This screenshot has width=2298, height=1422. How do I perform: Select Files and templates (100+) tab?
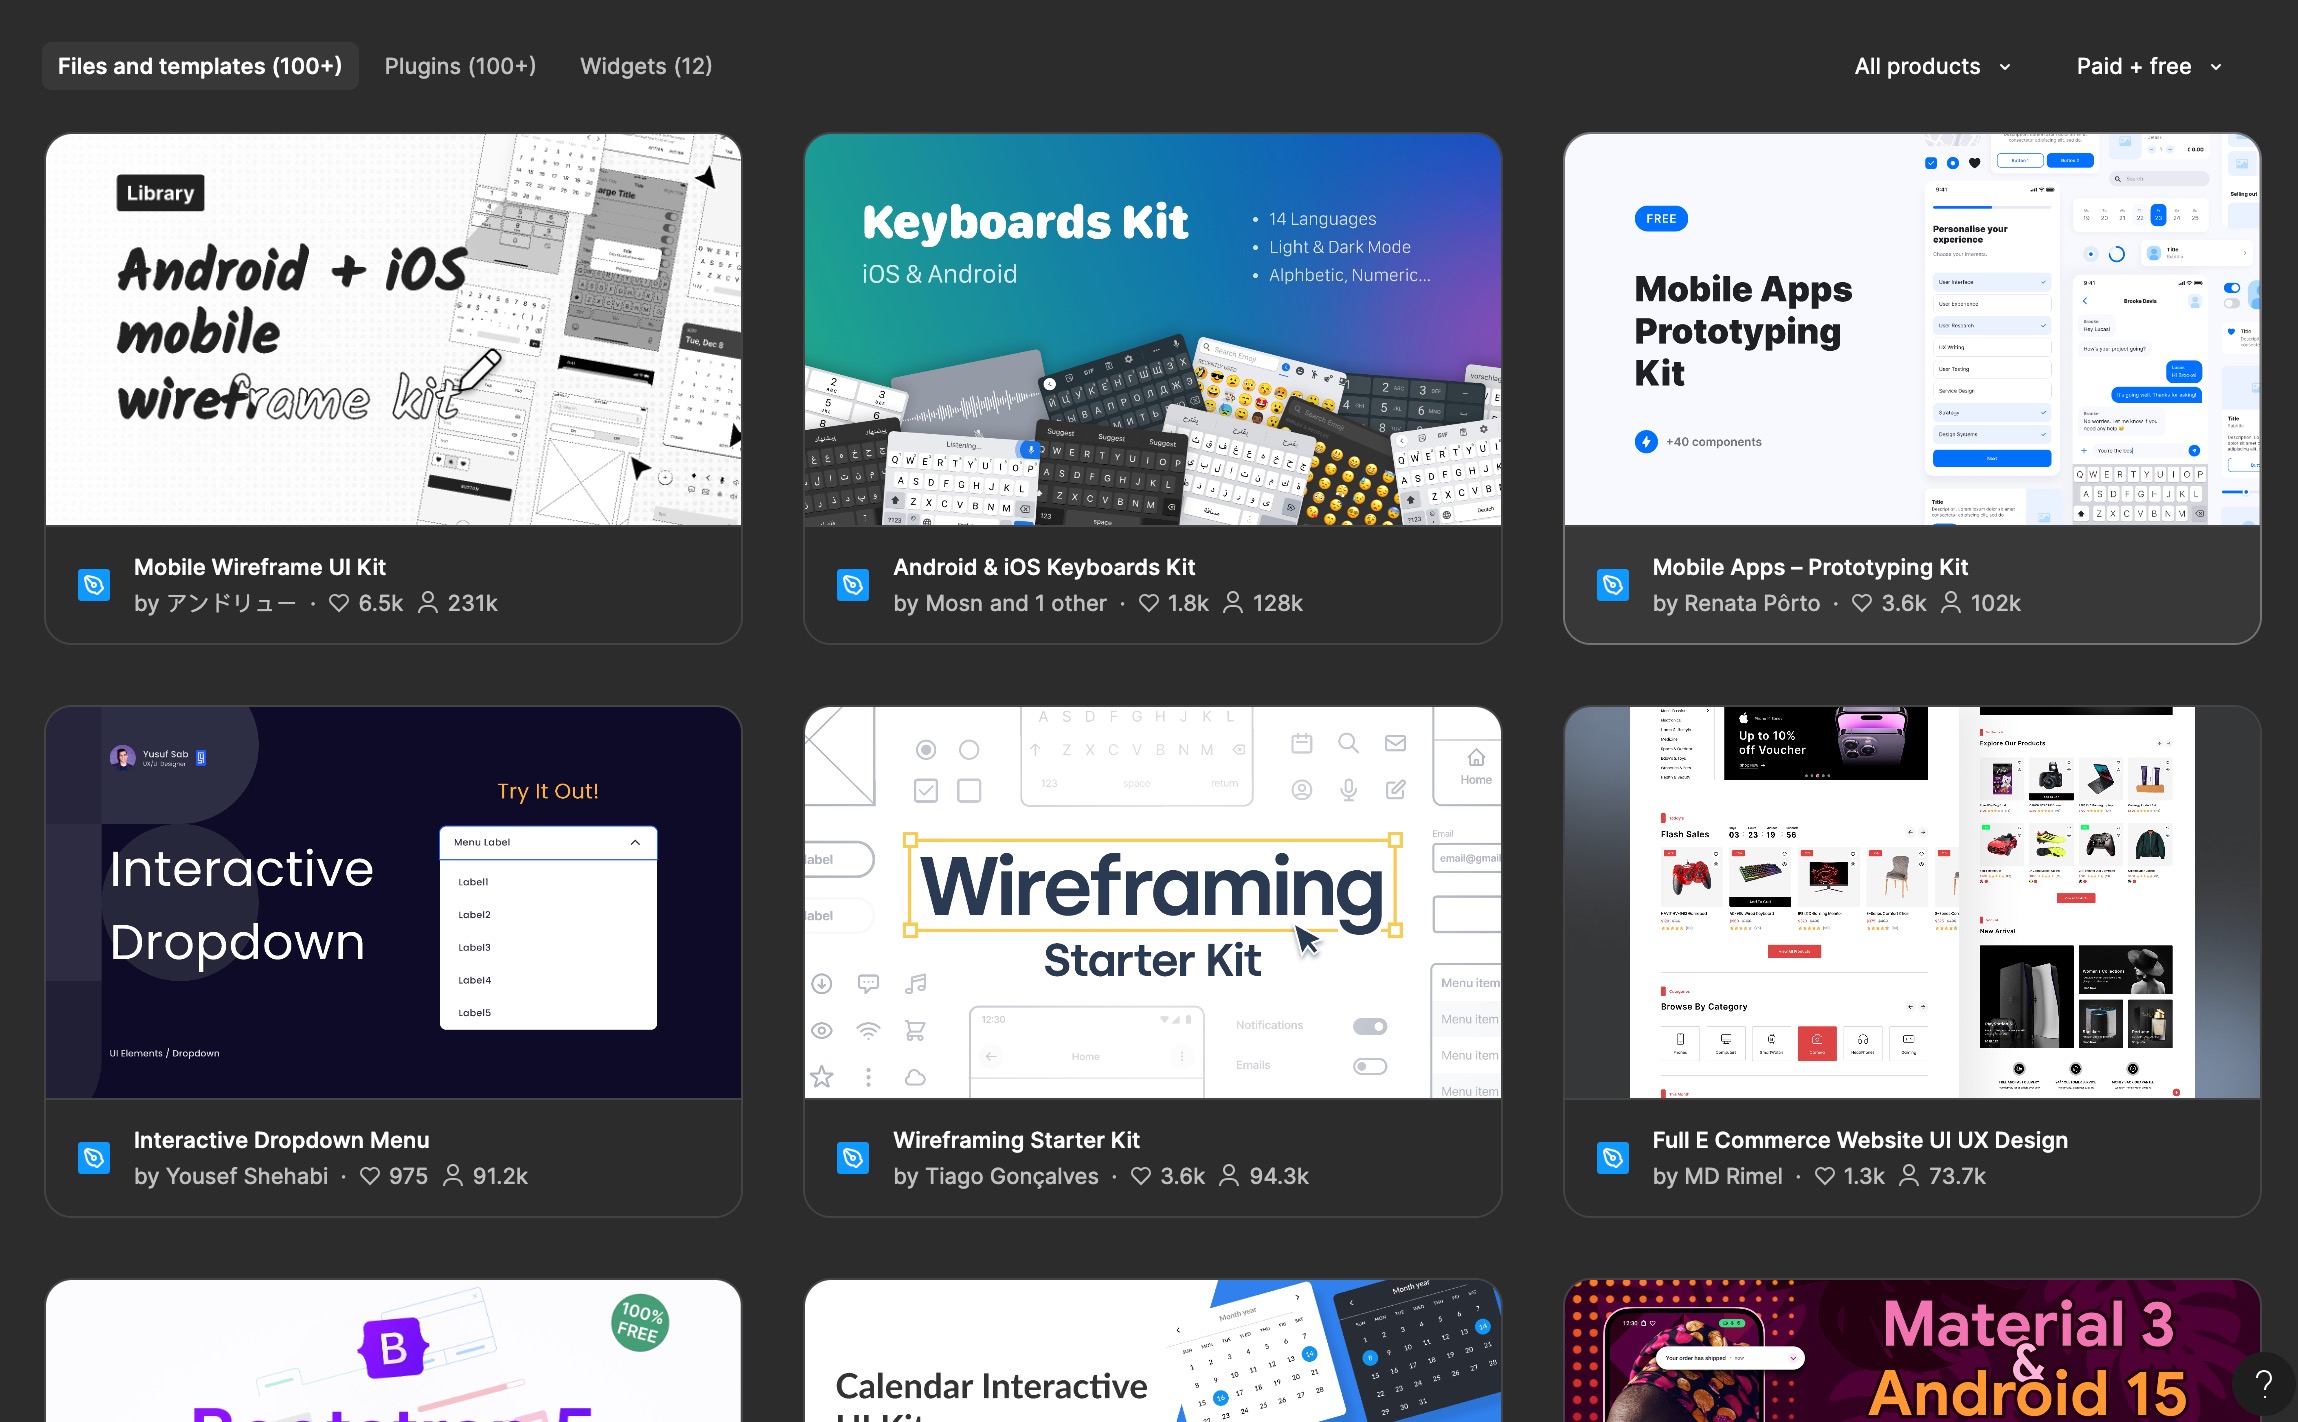coord(200,66)
